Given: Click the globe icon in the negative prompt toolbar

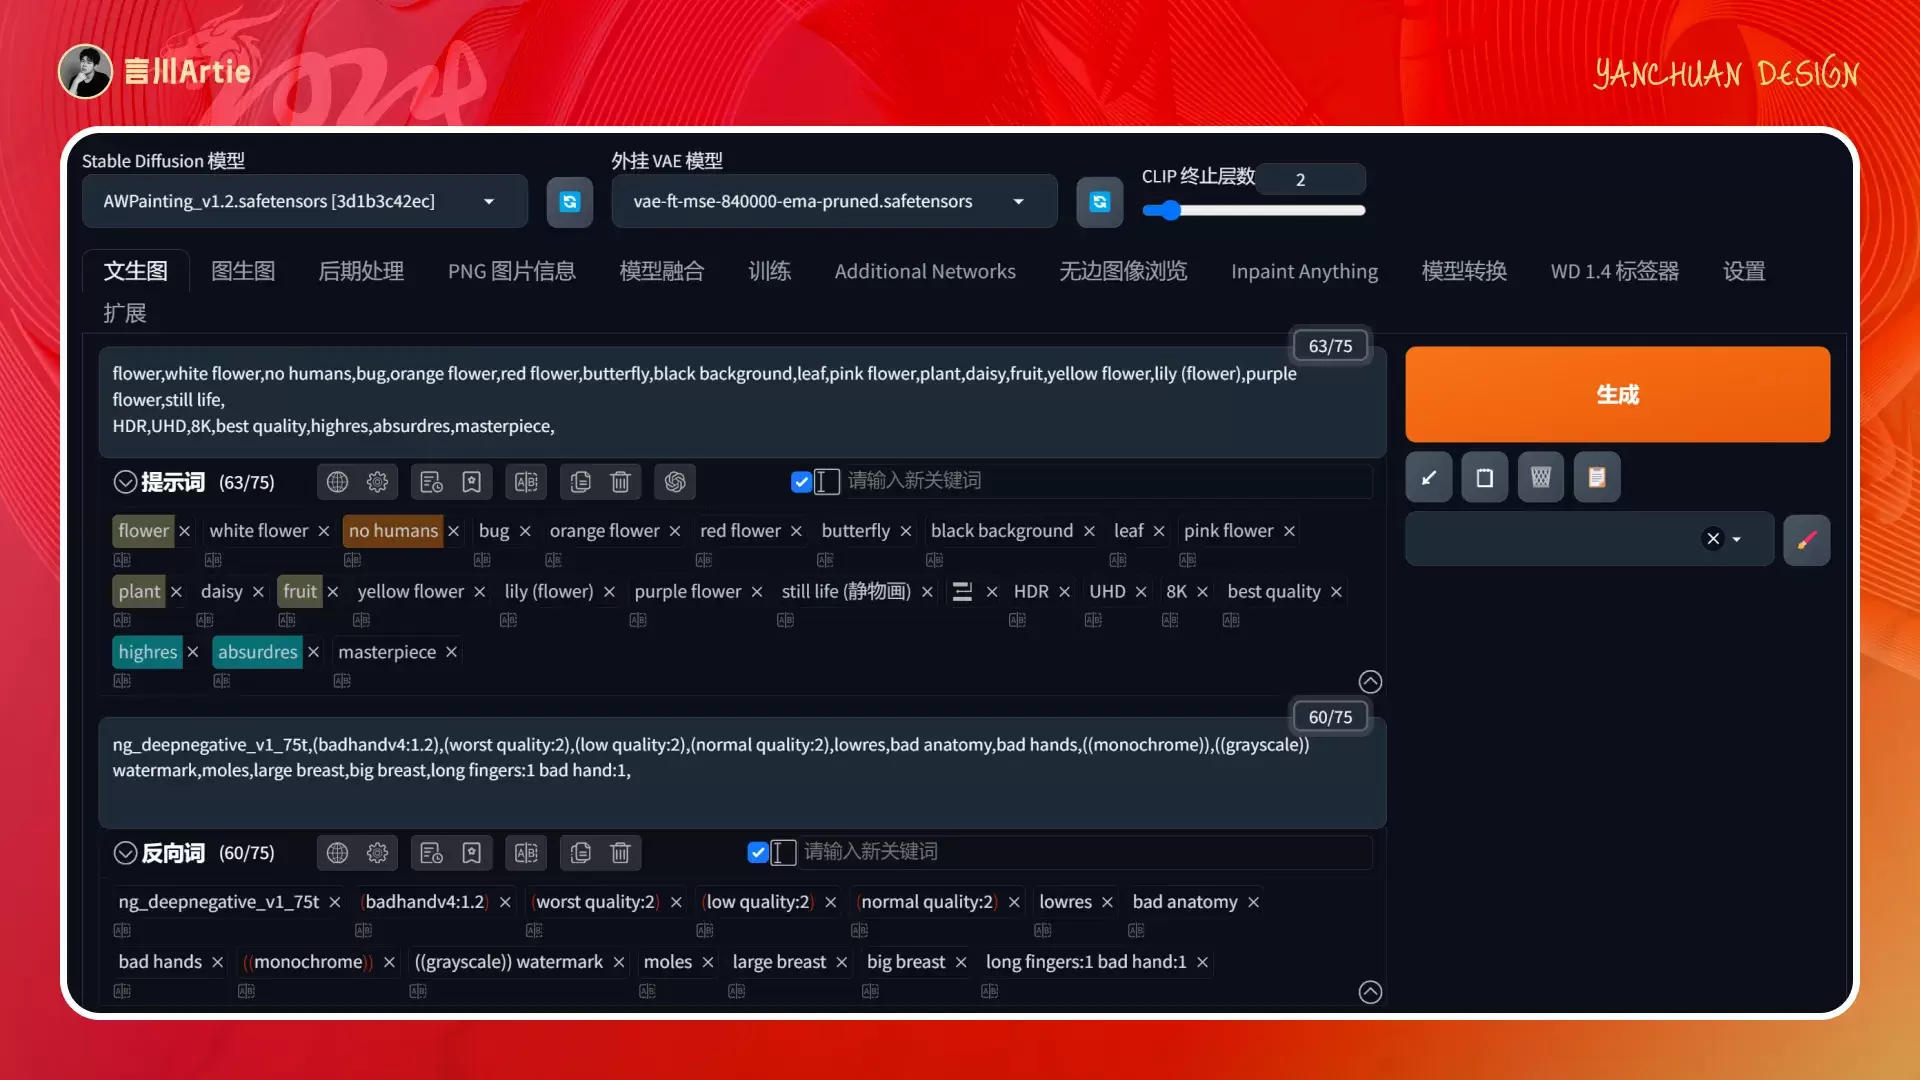Looking at the screenshot, I should tap(338, 853).
